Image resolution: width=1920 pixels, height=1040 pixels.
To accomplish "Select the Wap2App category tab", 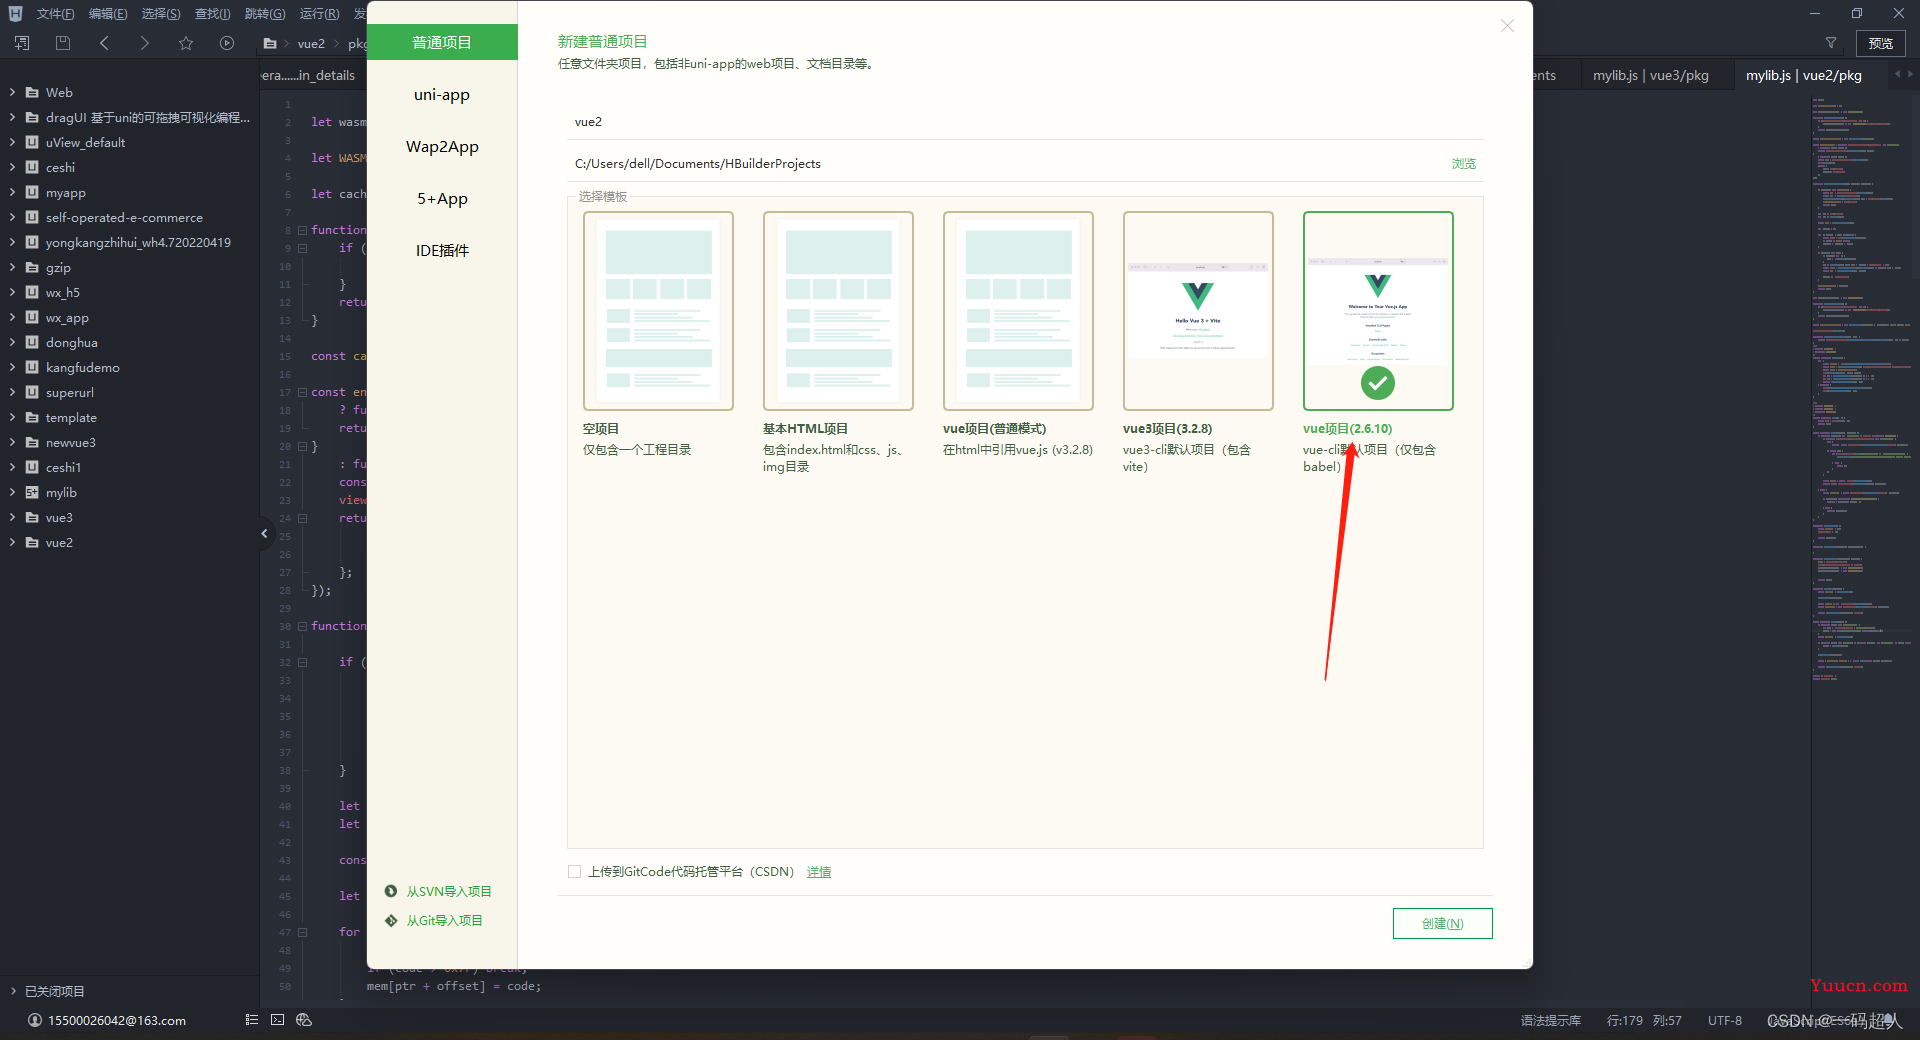I will click(x=442, y=146).
